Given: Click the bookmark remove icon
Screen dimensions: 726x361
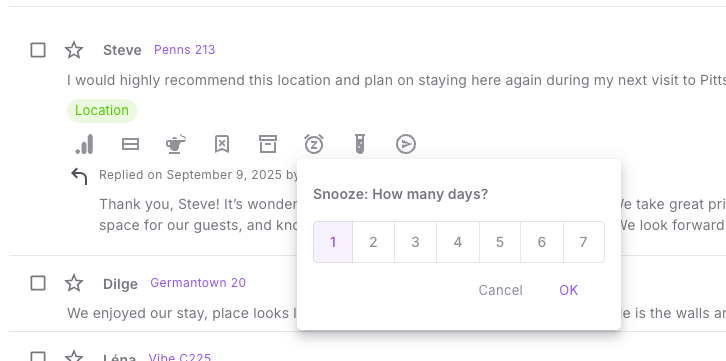Looking at the screenshot, I should point(222,144).
